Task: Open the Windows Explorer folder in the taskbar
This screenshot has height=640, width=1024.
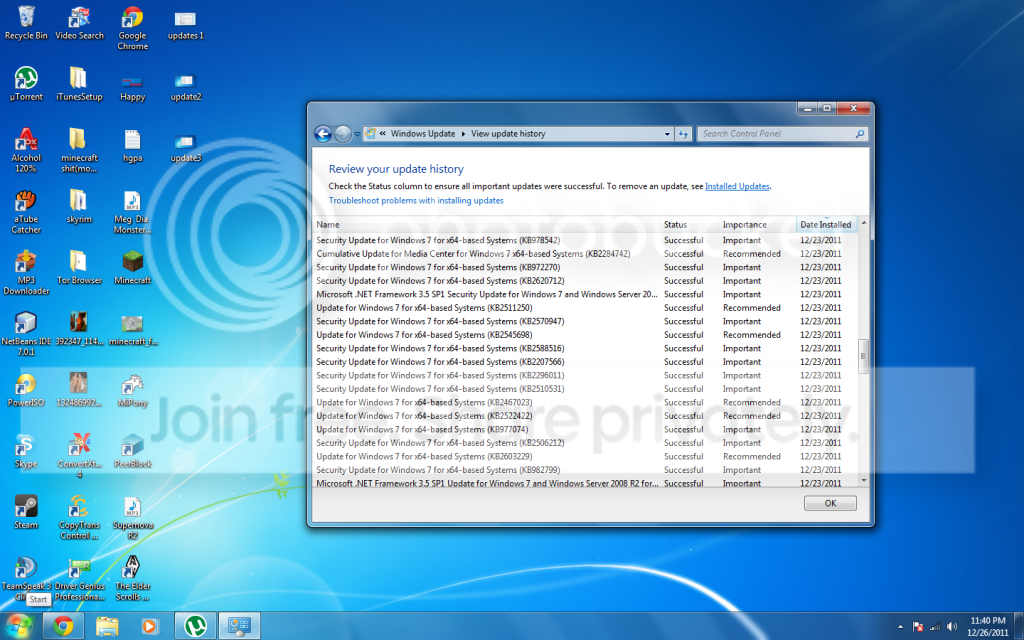Action: tap(107, 626)
